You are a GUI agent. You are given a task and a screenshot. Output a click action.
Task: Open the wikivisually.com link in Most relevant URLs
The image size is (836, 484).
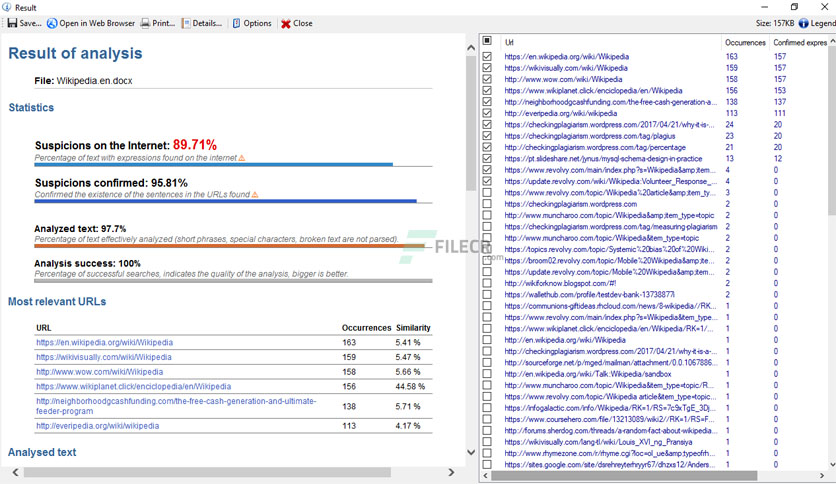tap(103, 357)
